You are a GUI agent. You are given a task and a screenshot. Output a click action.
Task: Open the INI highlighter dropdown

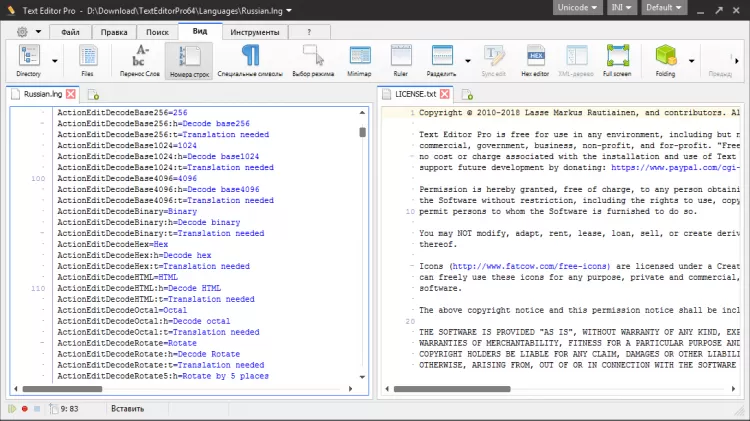click(x=621, y=8)
